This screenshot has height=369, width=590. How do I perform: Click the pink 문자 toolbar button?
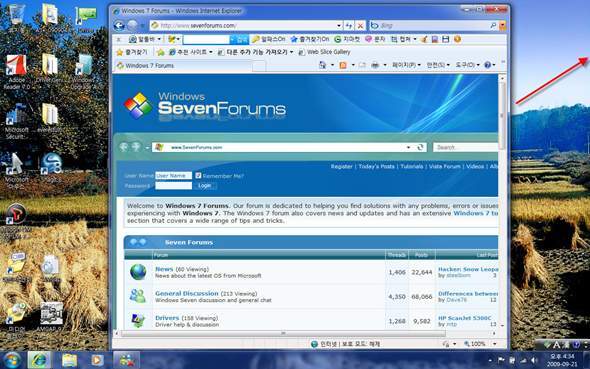point(375,39)
